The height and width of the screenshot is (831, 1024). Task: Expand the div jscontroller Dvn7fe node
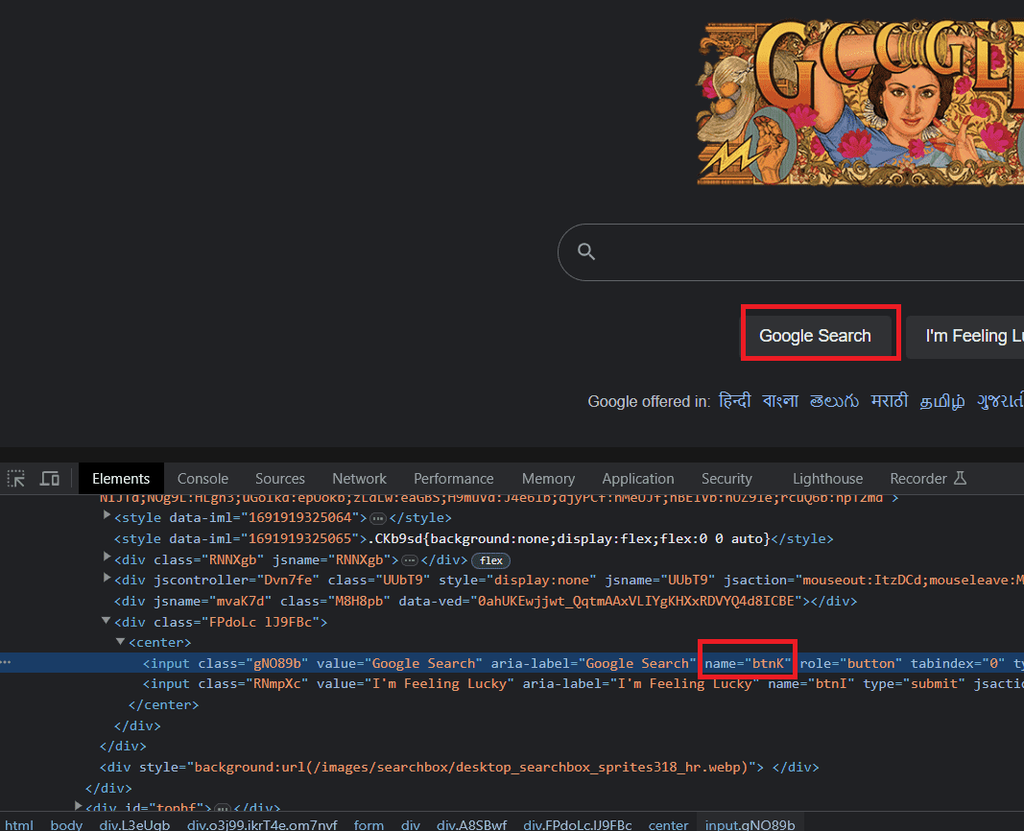(106, 579)
